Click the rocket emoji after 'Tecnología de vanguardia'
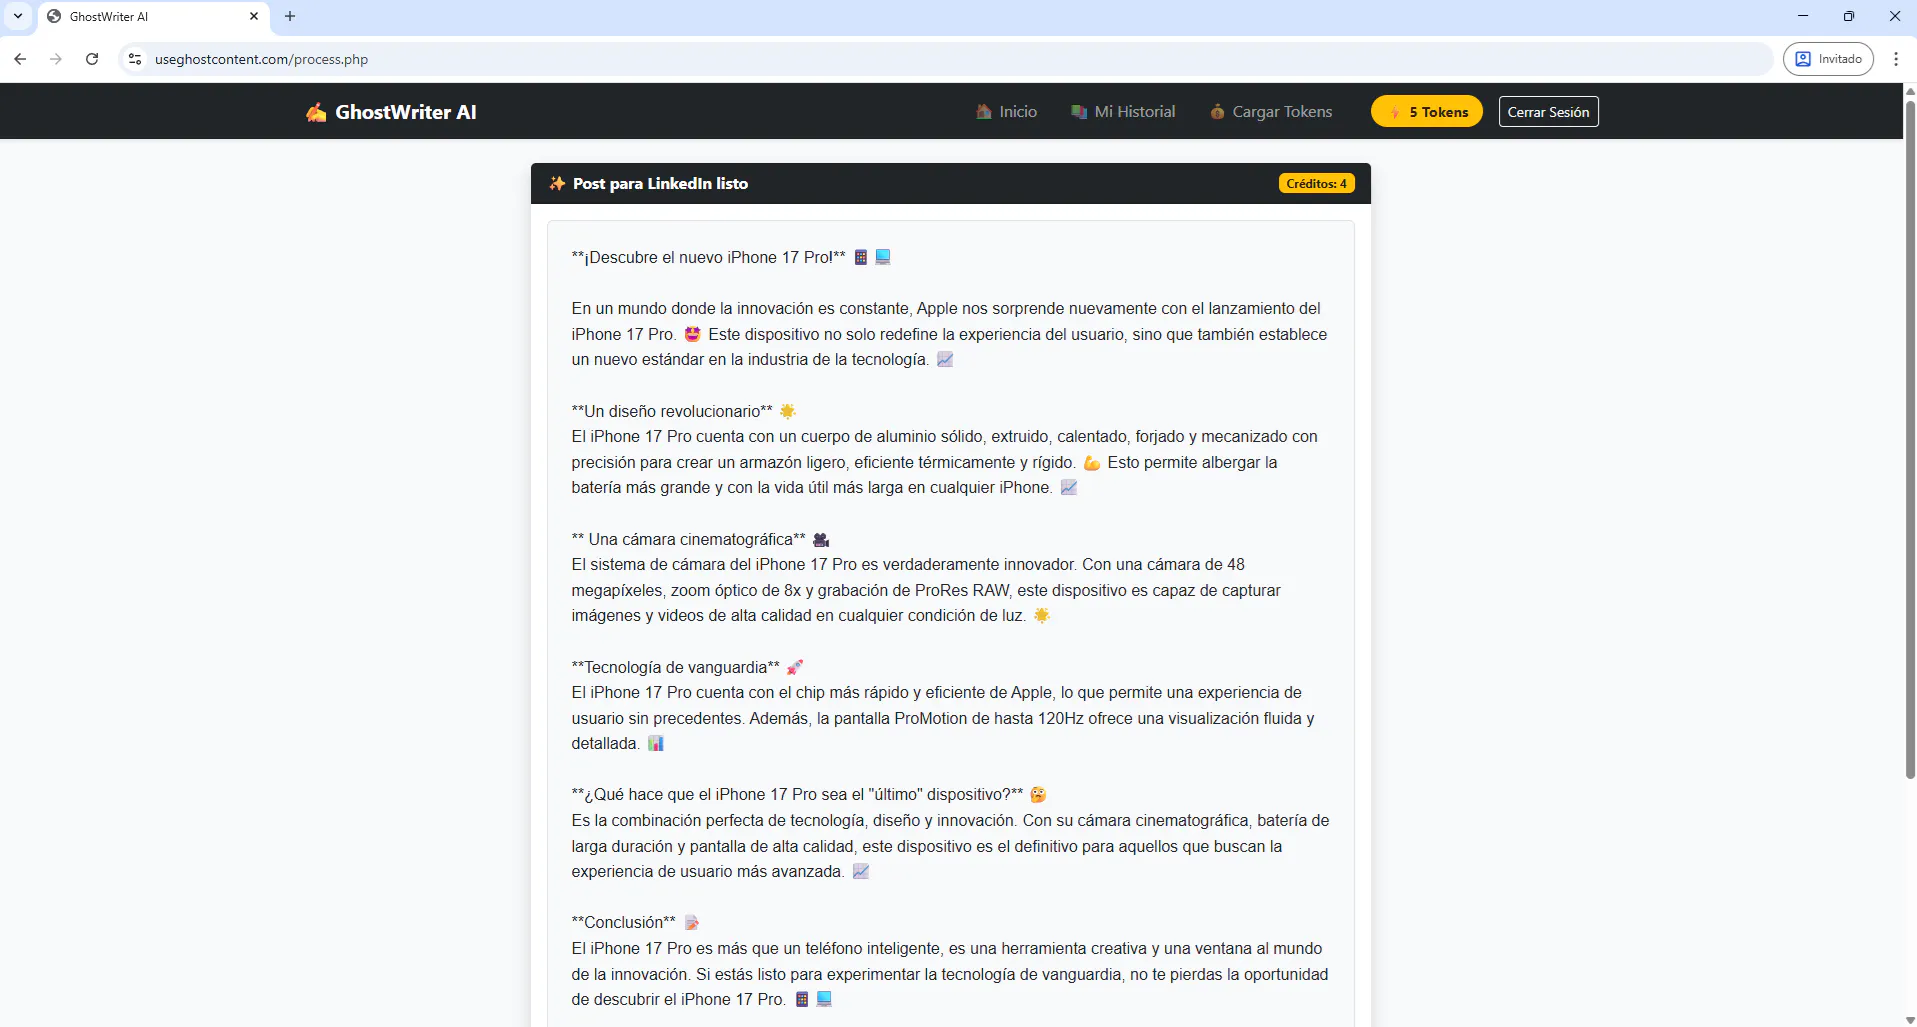The image size is (1917, 1027). click(795, 667)
